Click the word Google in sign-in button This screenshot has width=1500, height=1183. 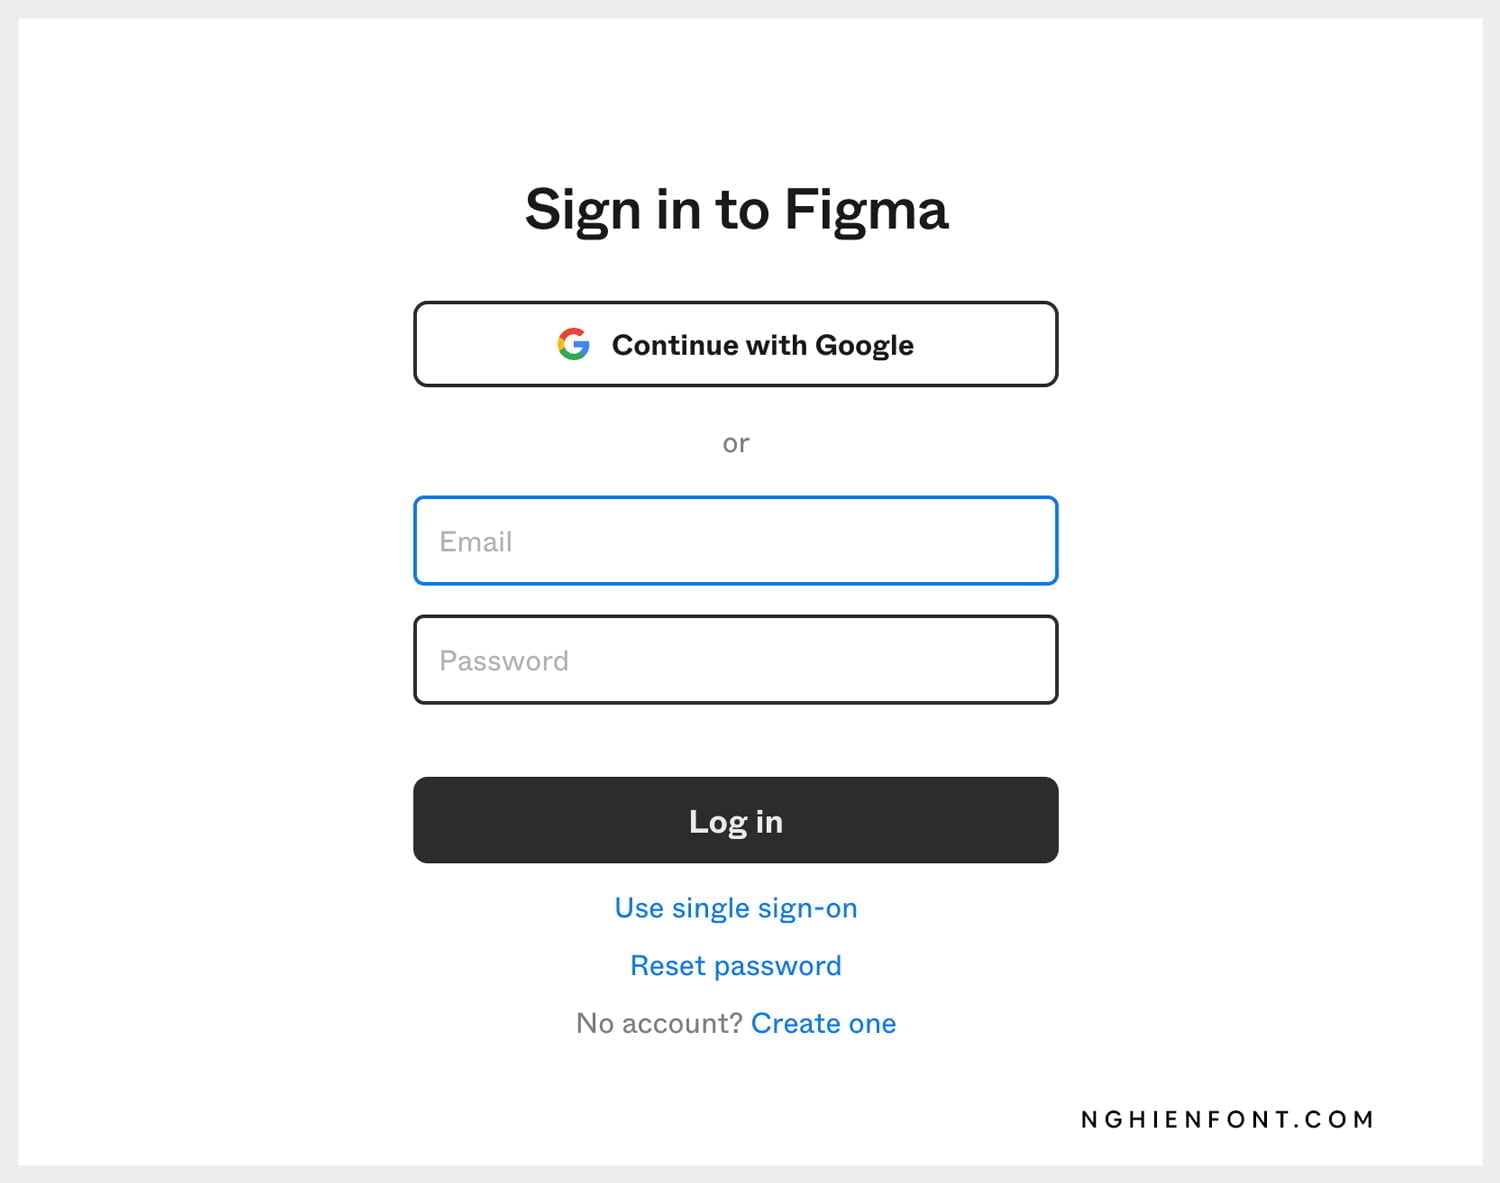[864, 345]
